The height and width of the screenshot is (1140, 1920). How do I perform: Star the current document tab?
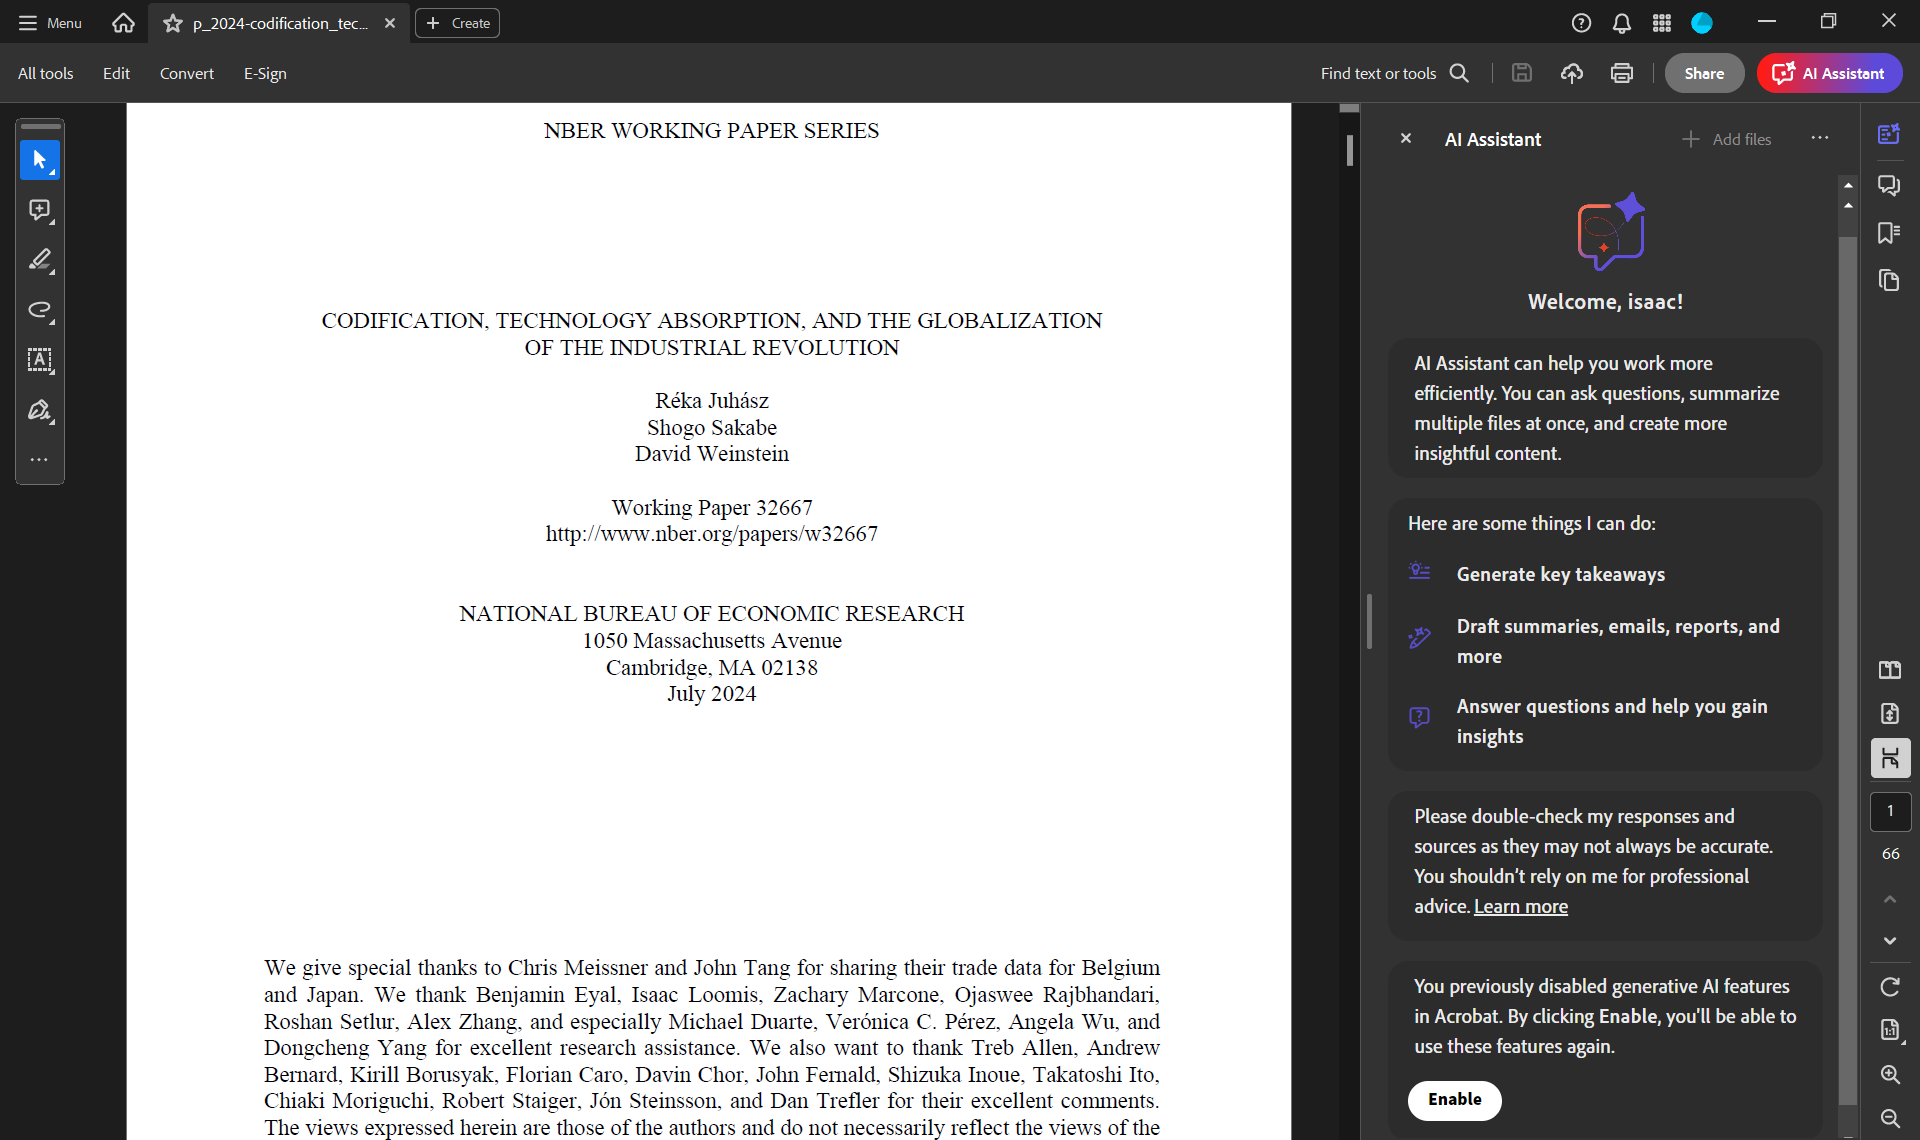click(x=173, y=23)
